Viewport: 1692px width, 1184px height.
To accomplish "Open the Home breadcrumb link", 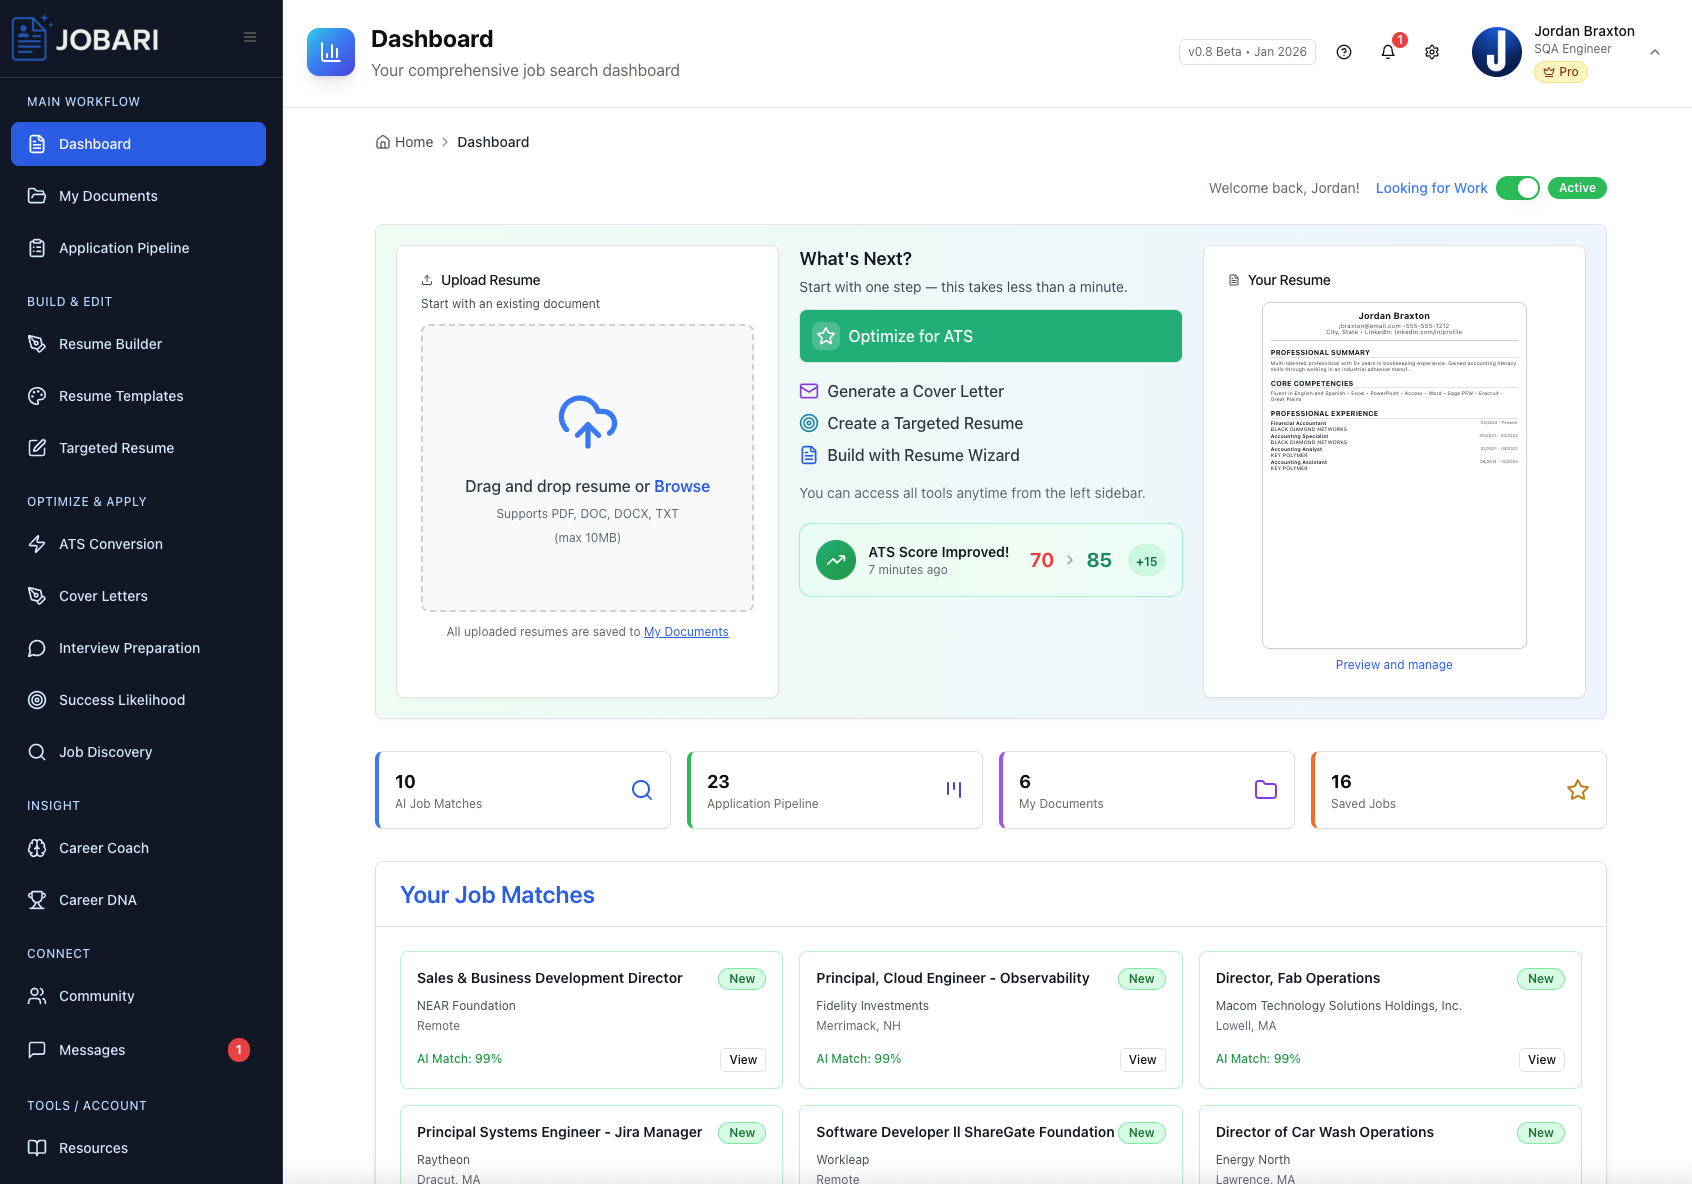I will [404, 142].
